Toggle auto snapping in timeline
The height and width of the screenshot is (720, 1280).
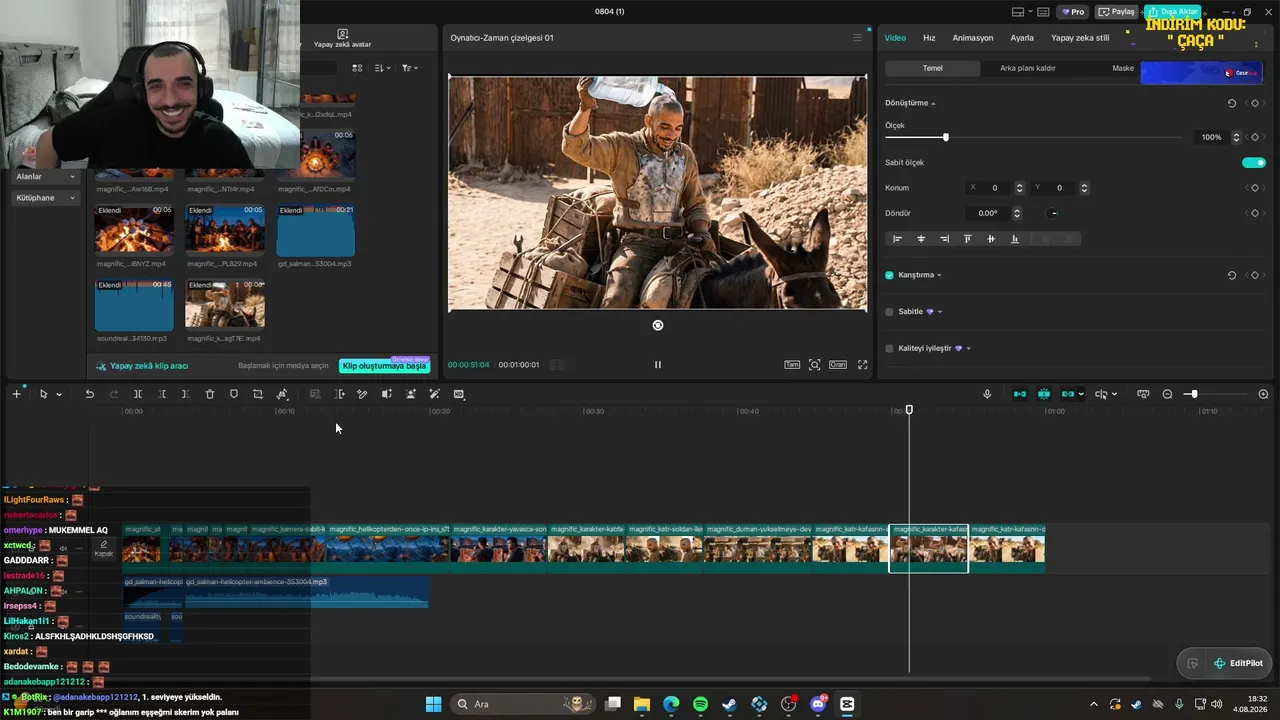tap(1044, 394)
